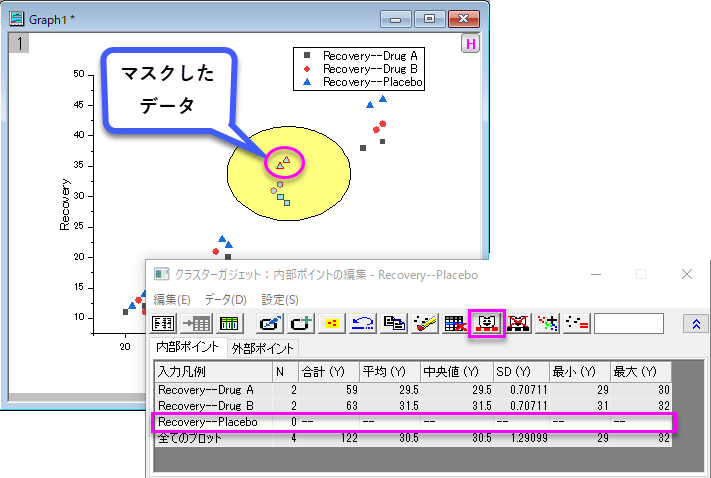Image resolution: width=711 pixels, height=478 pixels.
Task: Click the Graph1 window title bar icon
Action: [x=17, y=19]
